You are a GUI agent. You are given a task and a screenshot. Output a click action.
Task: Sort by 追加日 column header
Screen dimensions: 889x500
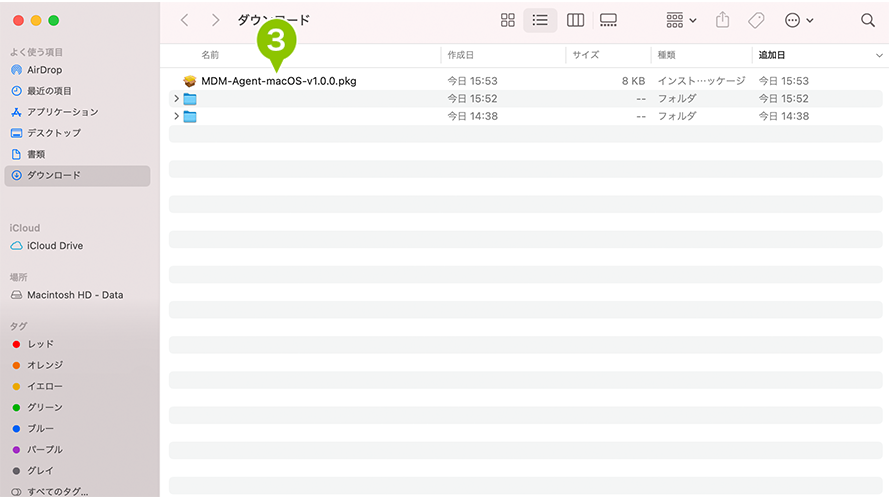coord(772,55)
